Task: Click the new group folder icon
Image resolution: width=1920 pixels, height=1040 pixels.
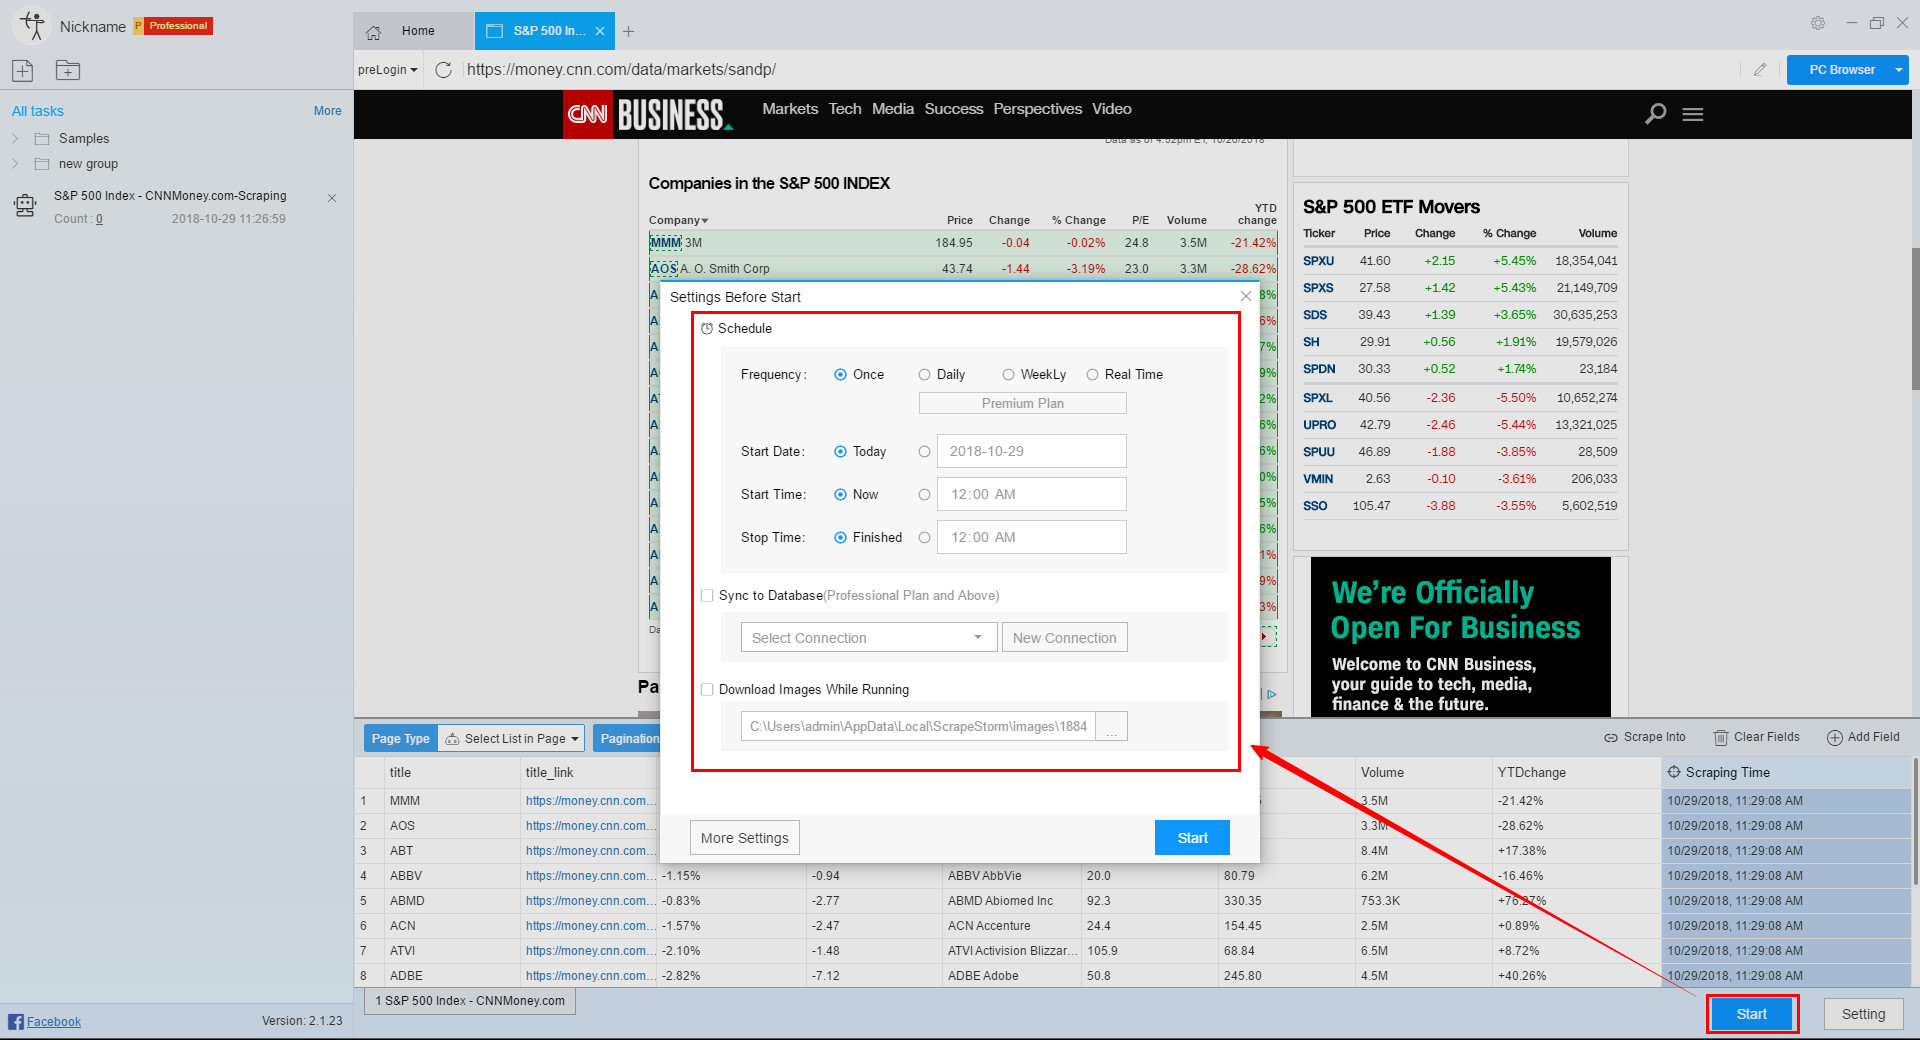Action: point(68,70)
